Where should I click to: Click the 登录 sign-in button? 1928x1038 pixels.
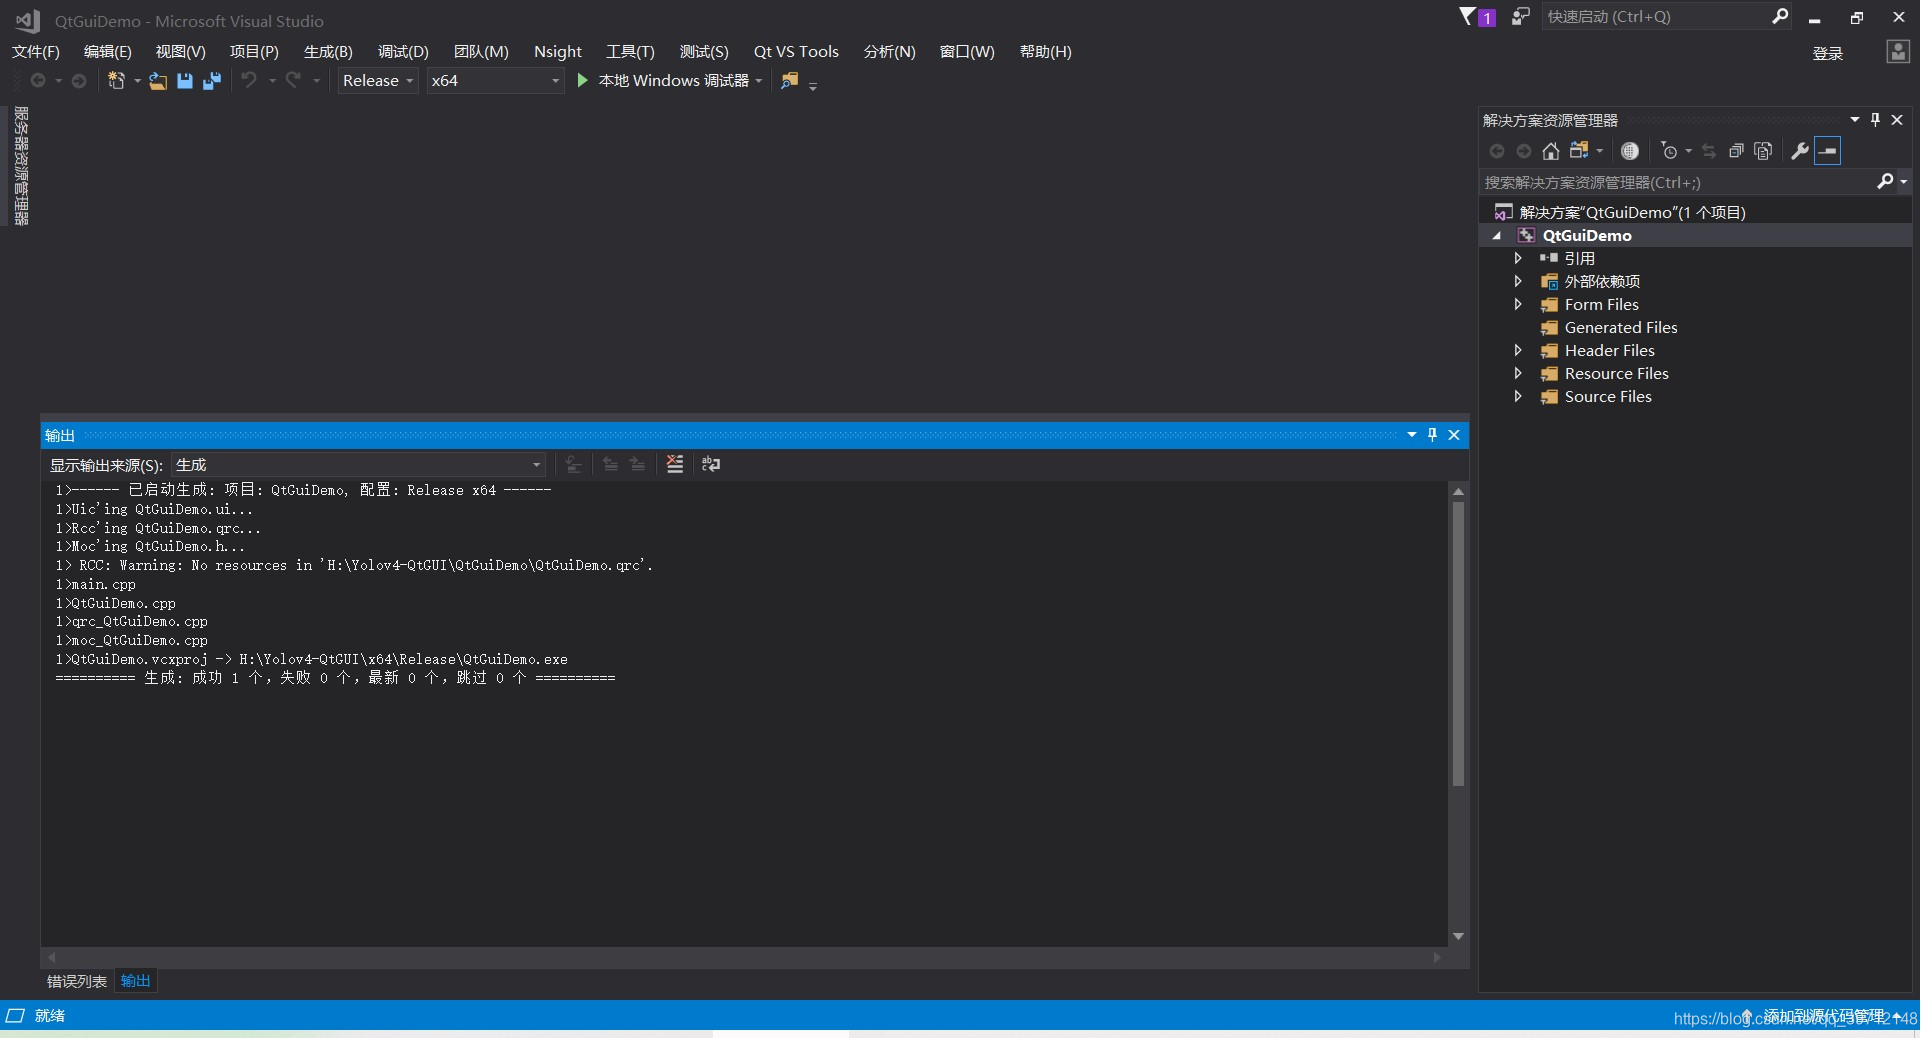[x=1827, y=54]
